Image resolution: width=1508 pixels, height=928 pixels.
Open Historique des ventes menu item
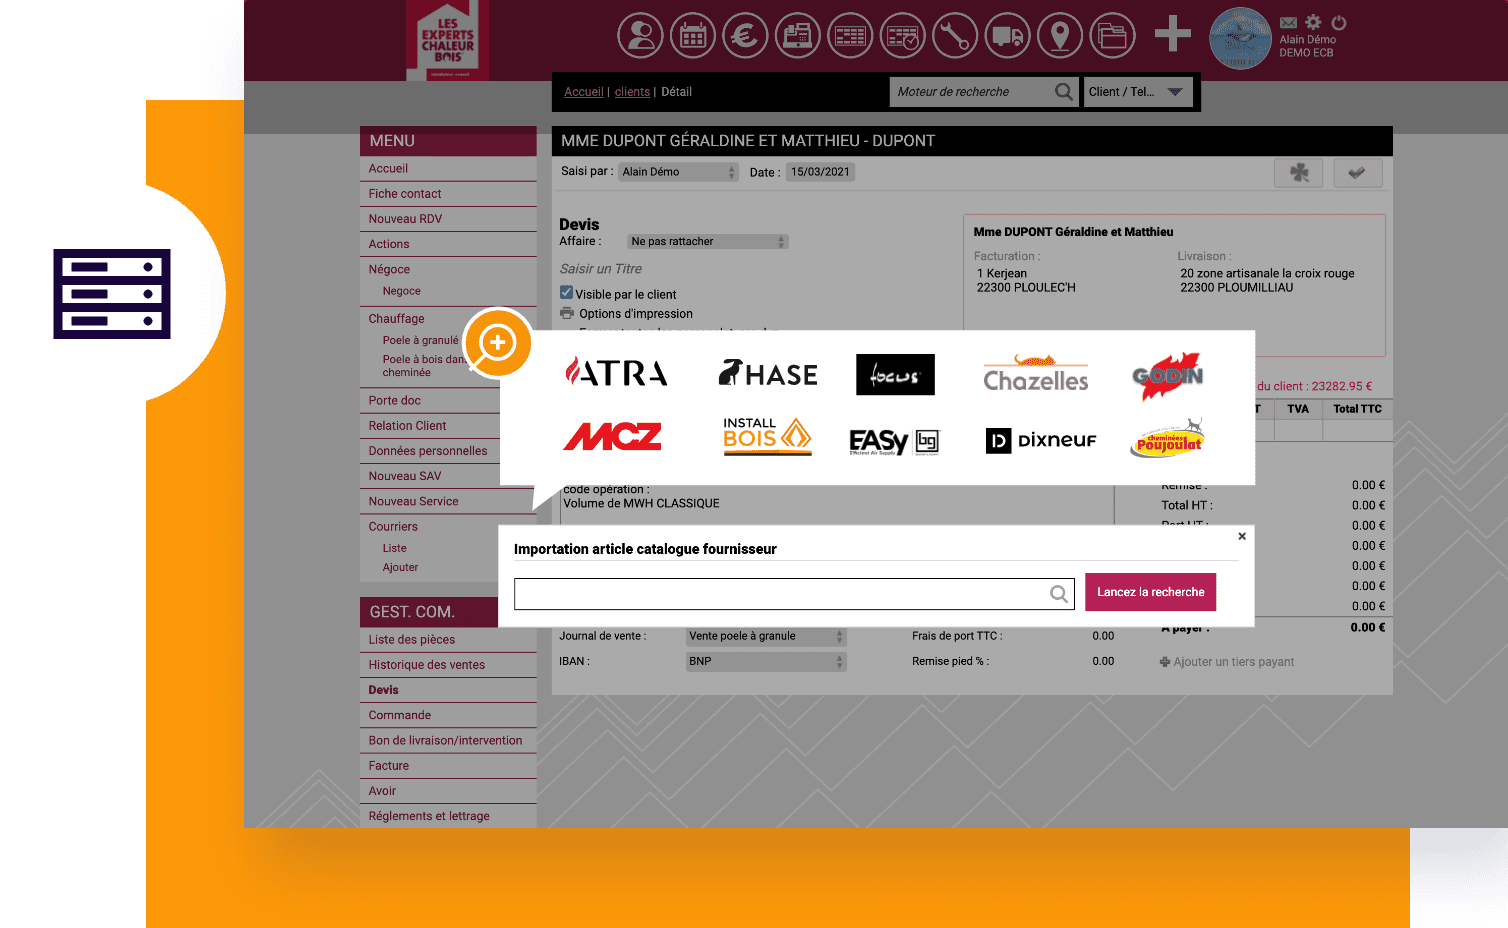point(448,665)
